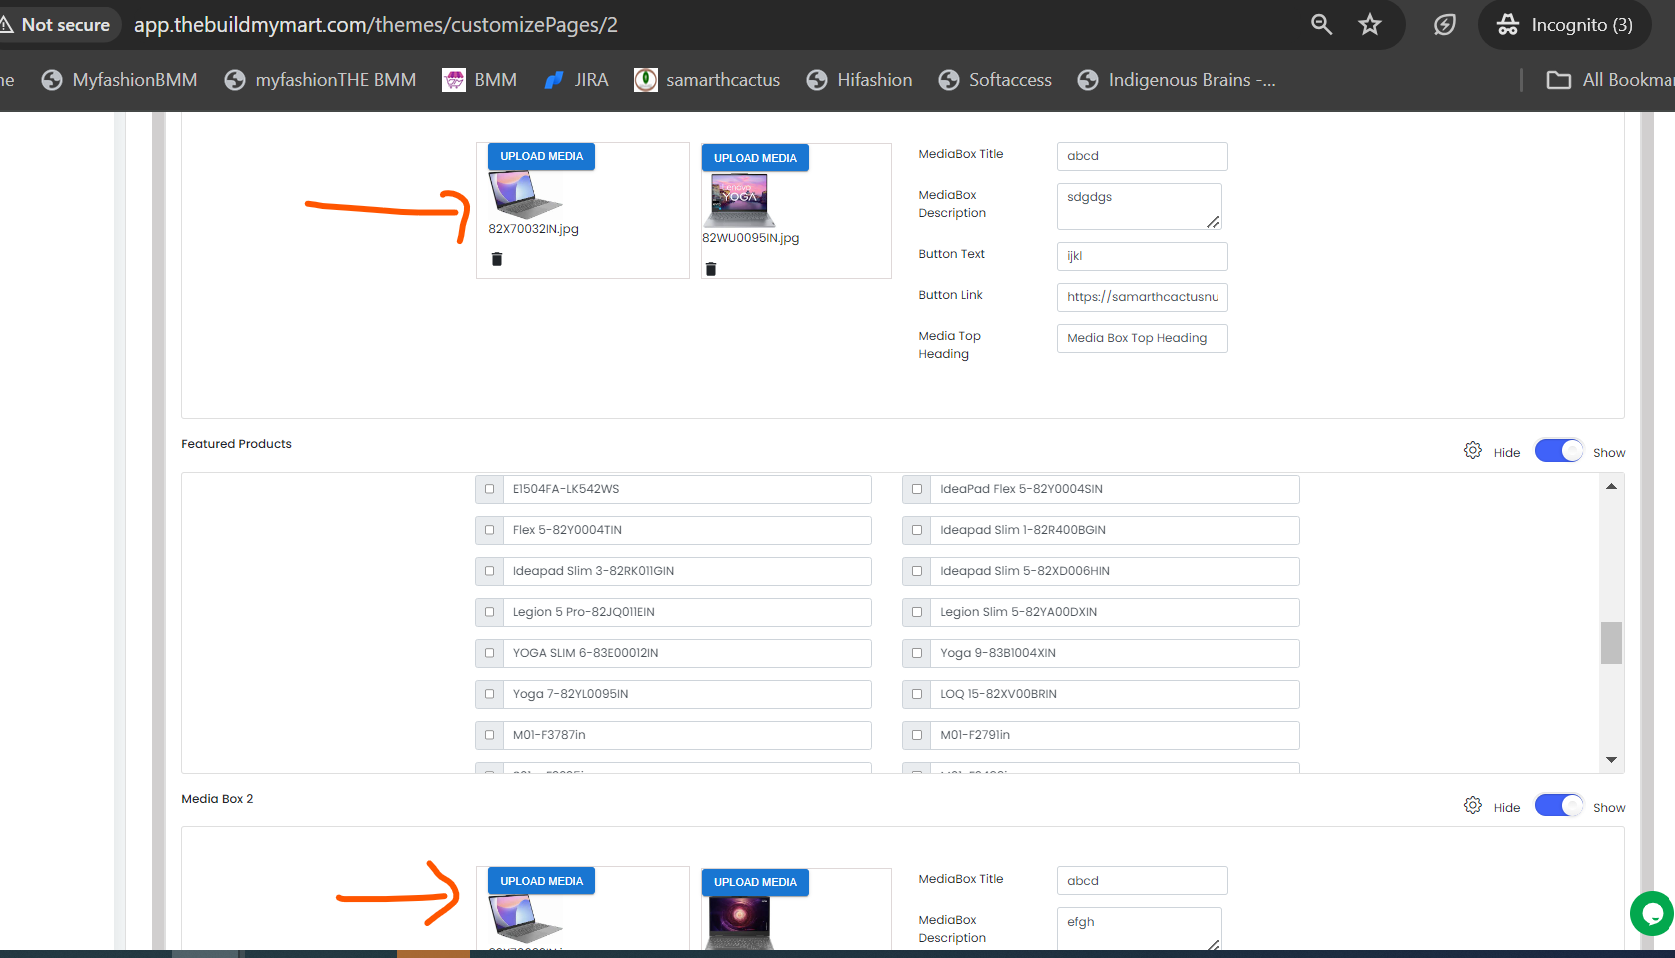Click the Button Link URL field
The image size is (1675, 958).
pos(1142,297)
